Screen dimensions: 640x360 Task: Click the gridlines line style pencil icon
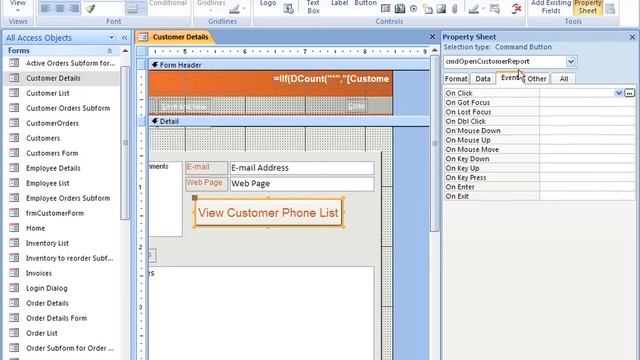pyautogui.click(x=234, y=9)
